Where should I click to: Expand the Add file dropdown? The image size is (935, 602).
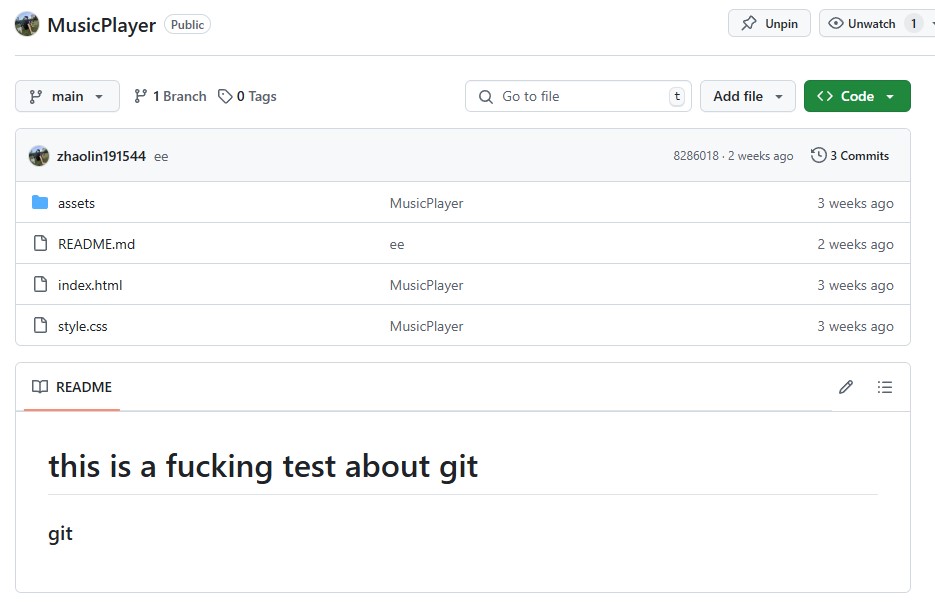[x=747, y=96]
